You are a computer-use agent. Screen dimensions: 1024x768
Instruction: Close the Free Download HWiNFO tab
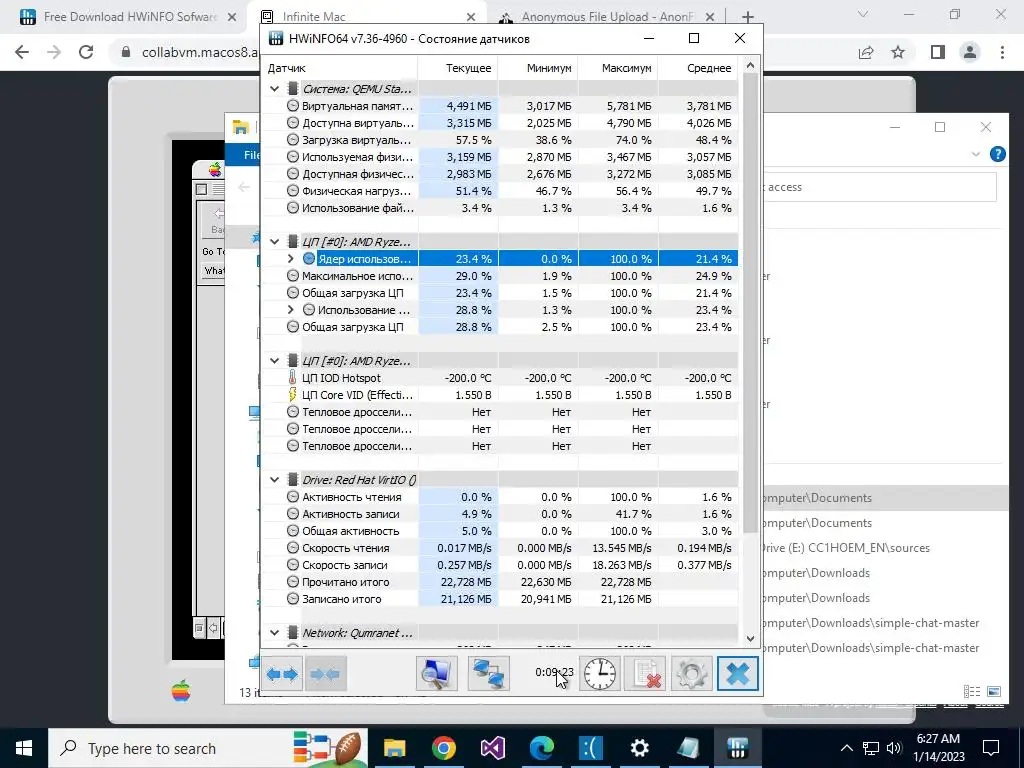(232, 17)
